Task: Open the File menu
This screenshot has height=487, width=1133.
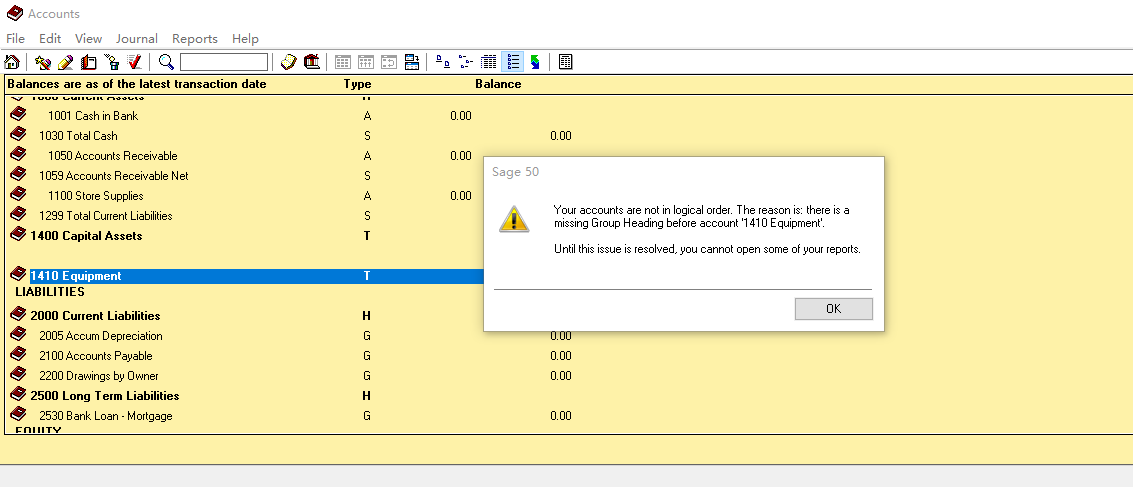Action: point(15,39)
